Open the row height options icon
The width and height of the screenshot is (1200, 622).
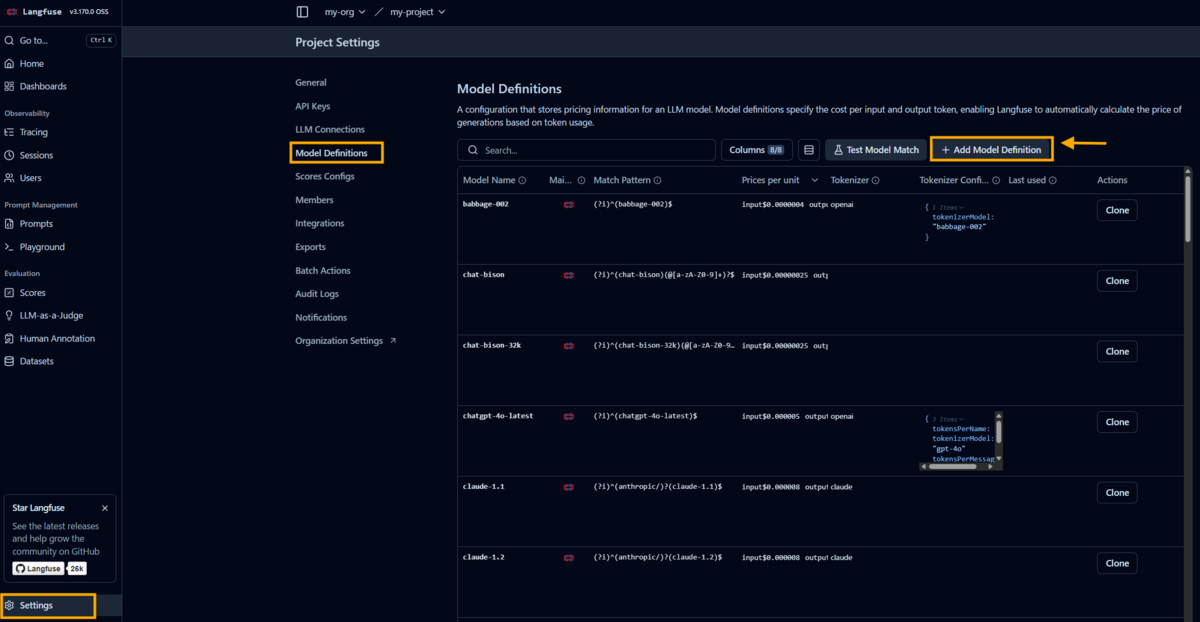point(809,150)
